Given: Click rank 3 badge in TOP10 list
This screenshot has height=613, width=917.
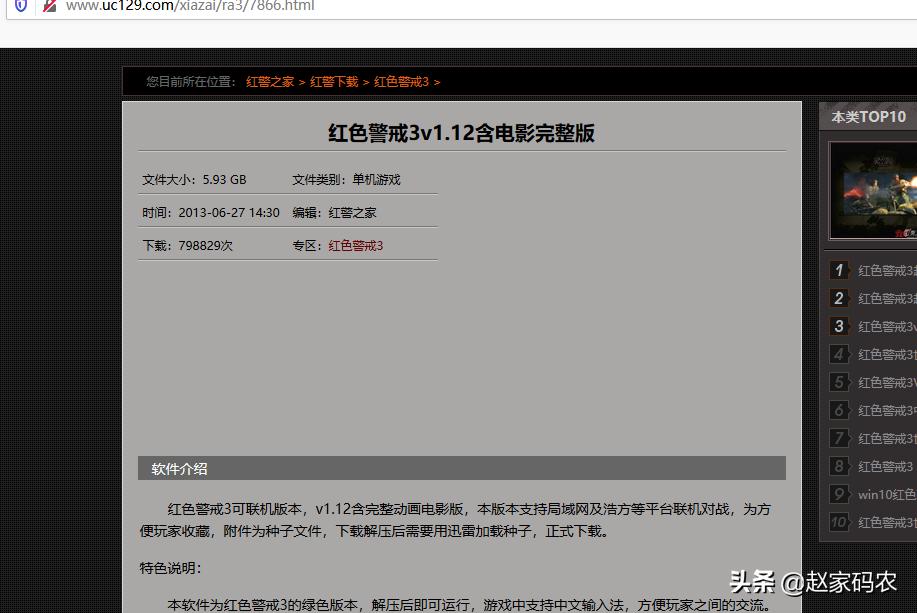Looking at the screenshot, I should [x=839, y=326].
